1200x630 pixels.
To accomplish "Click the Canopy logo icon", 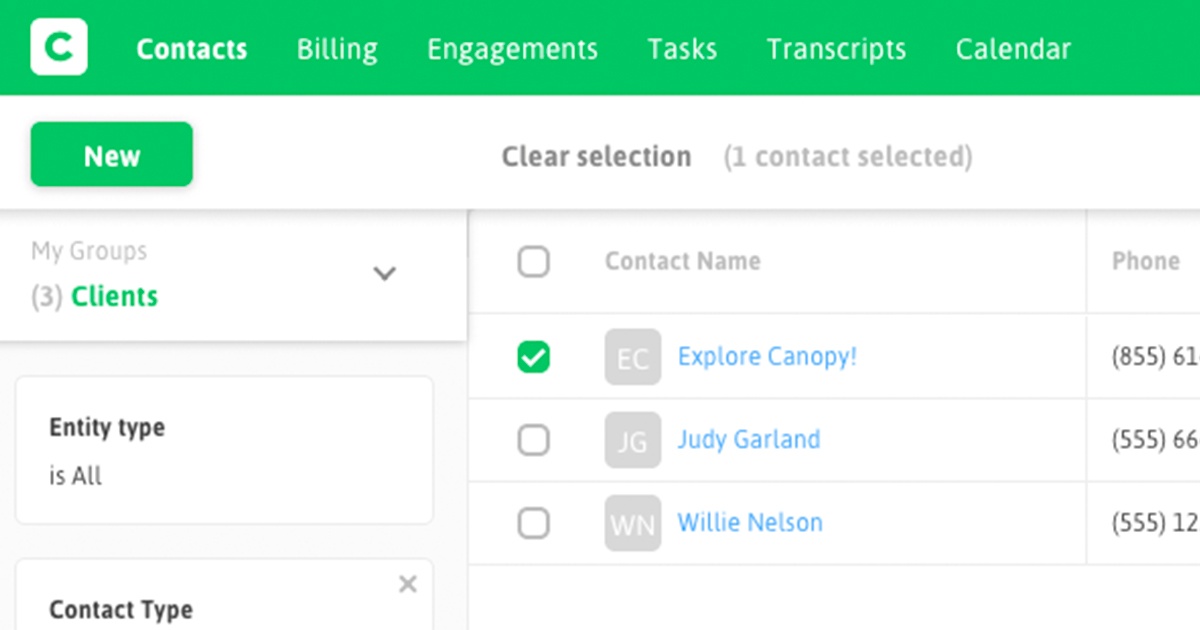I will [59, 47].
